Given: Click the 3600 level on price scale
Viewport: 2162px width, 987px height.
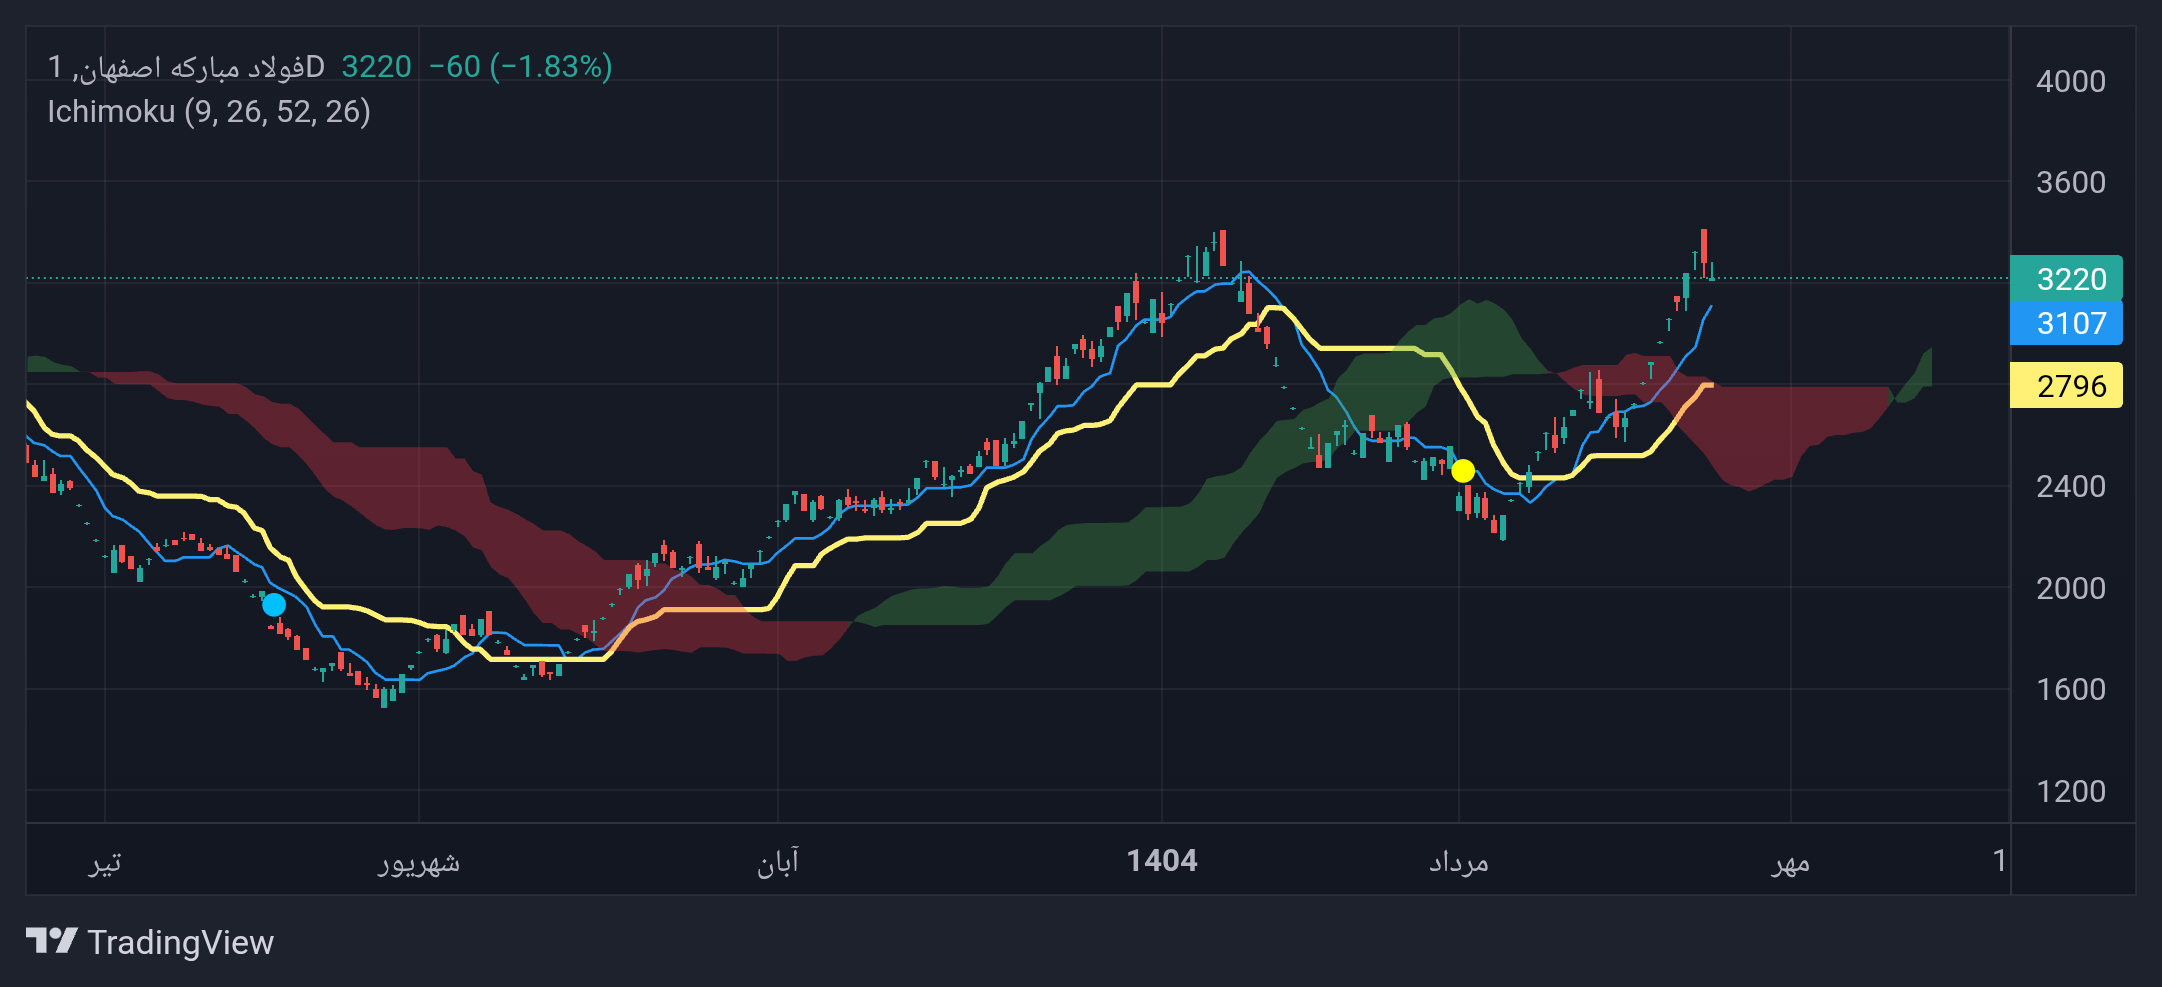Looking at the screenshot, I should [2071, 182].
